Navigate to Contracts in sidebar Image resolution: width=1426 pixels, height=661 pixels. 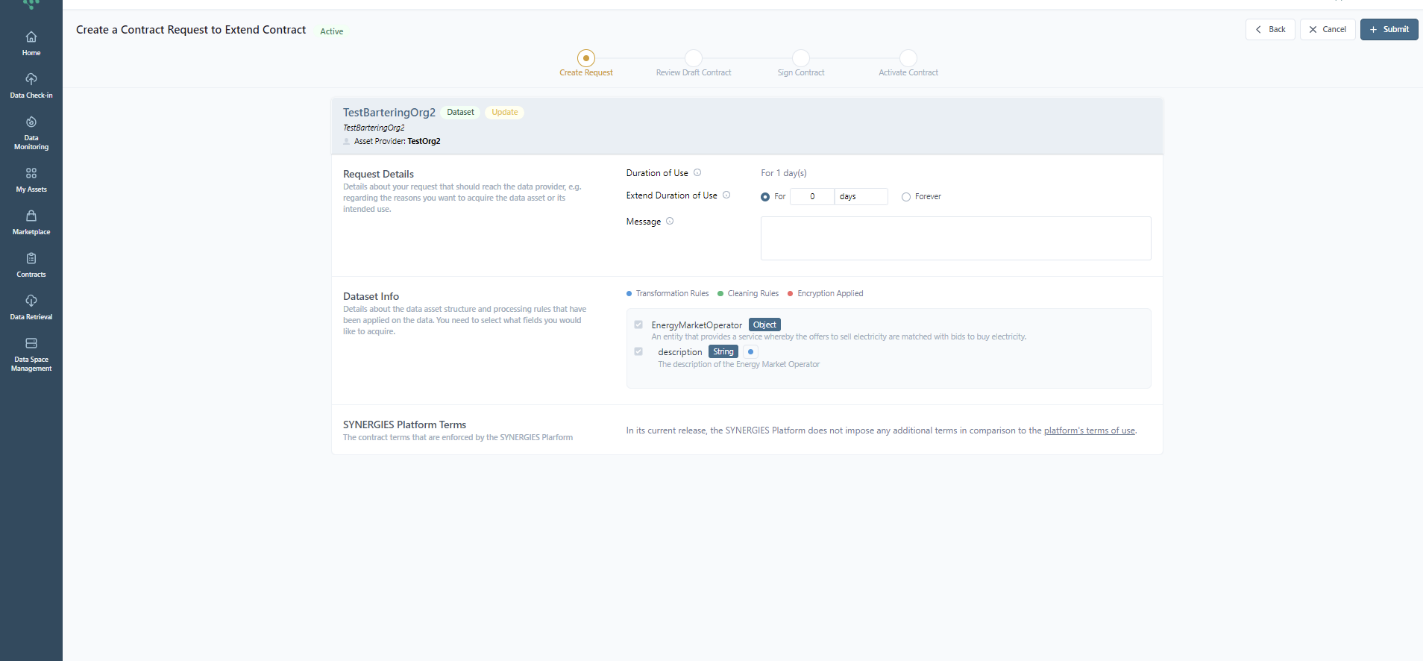[x=31, y=264]
